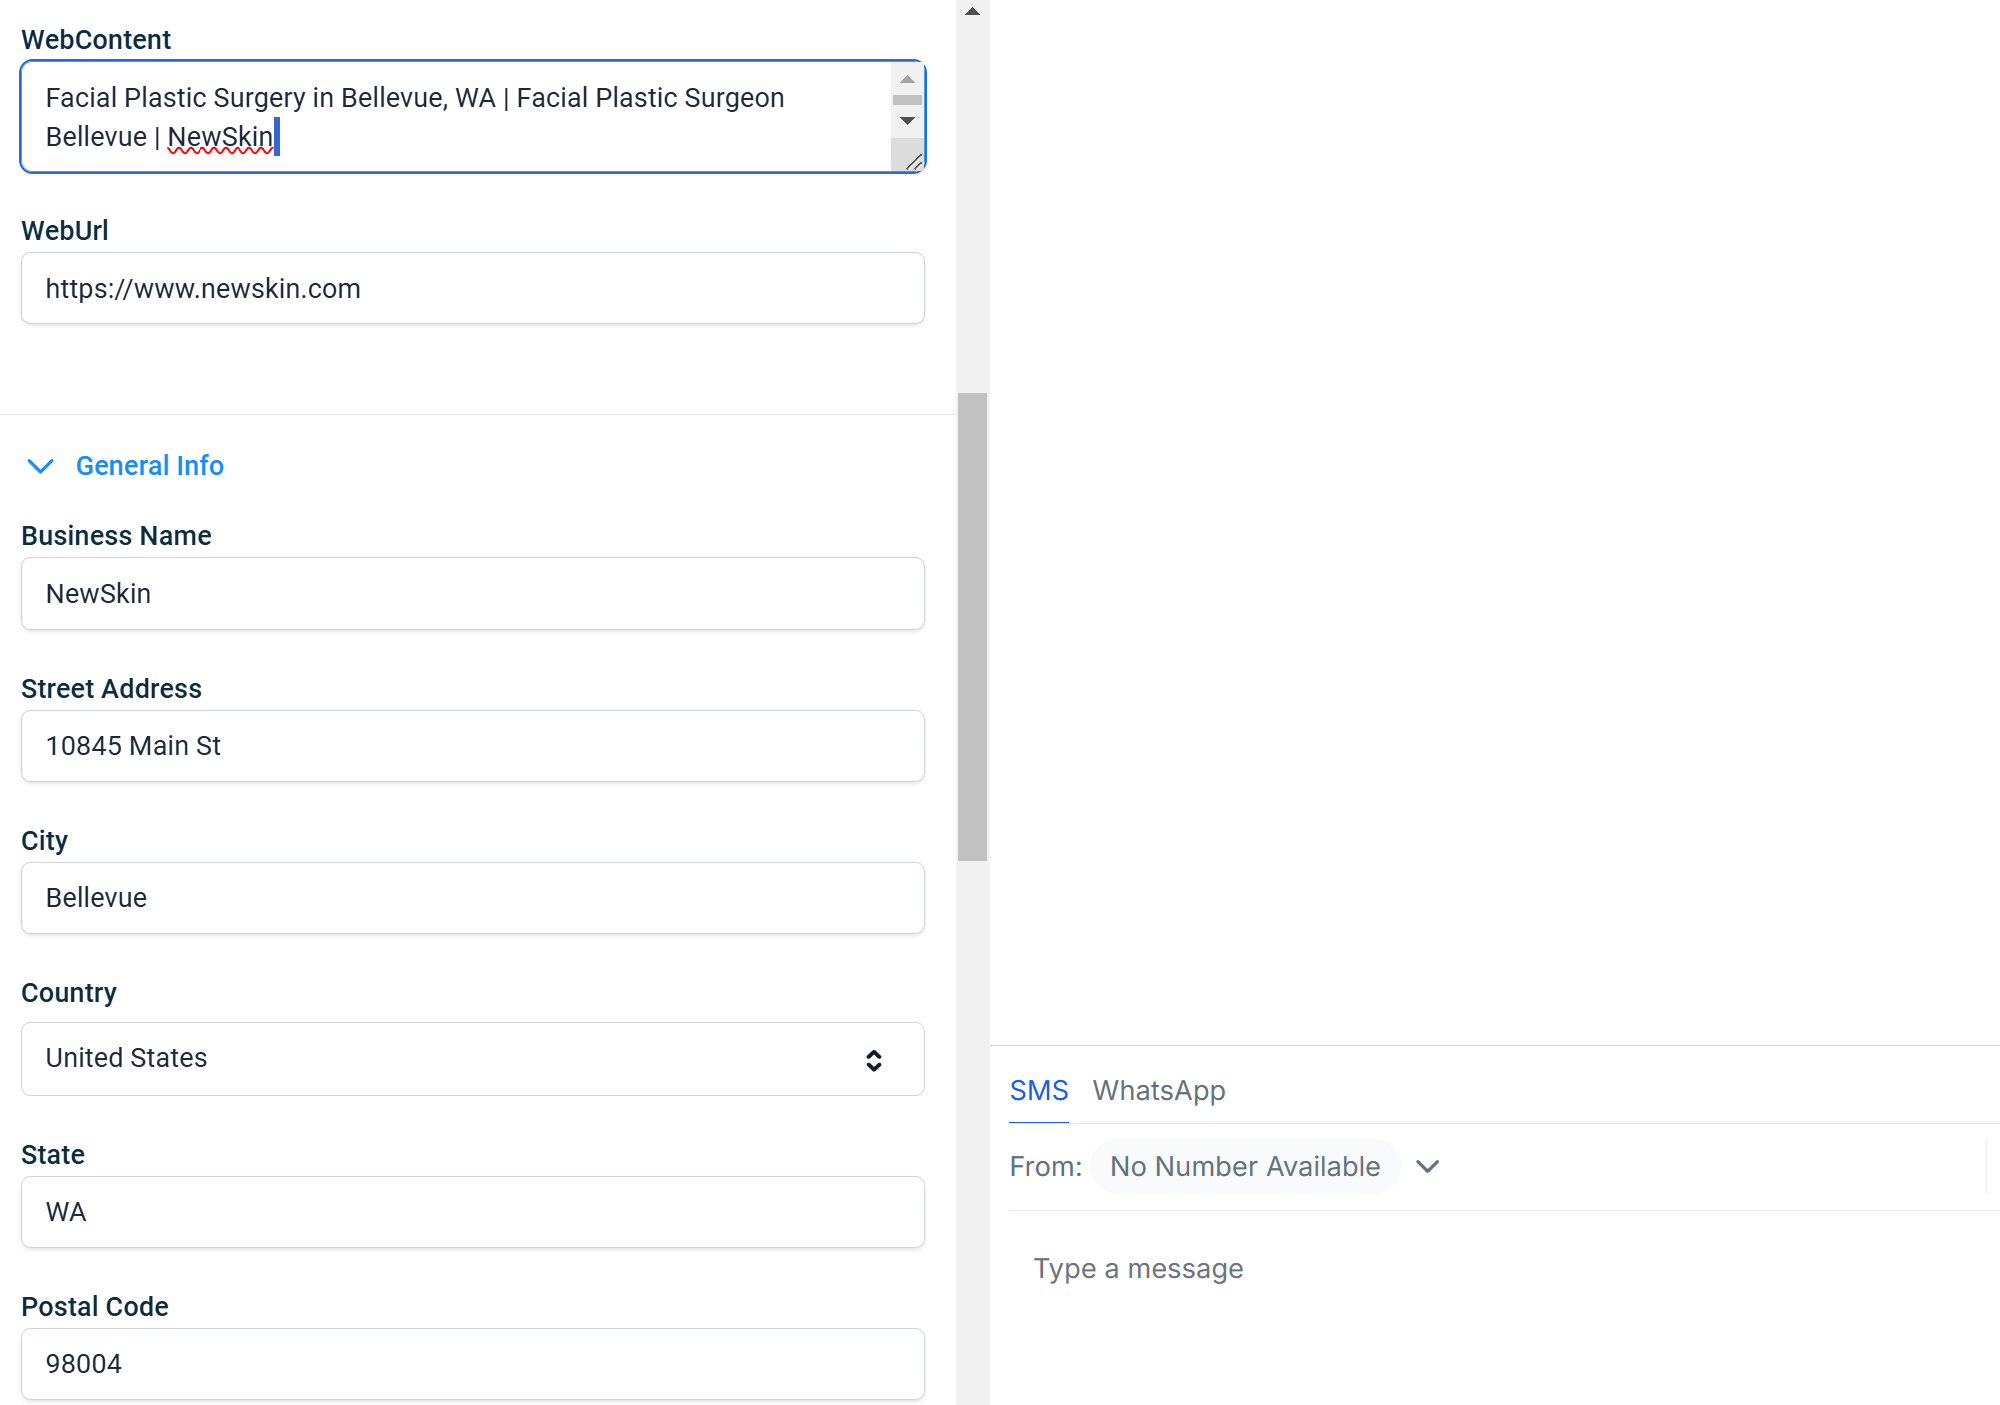Collapse the General Info section chevron
2000x1405 pixels.
coord(40,466)
